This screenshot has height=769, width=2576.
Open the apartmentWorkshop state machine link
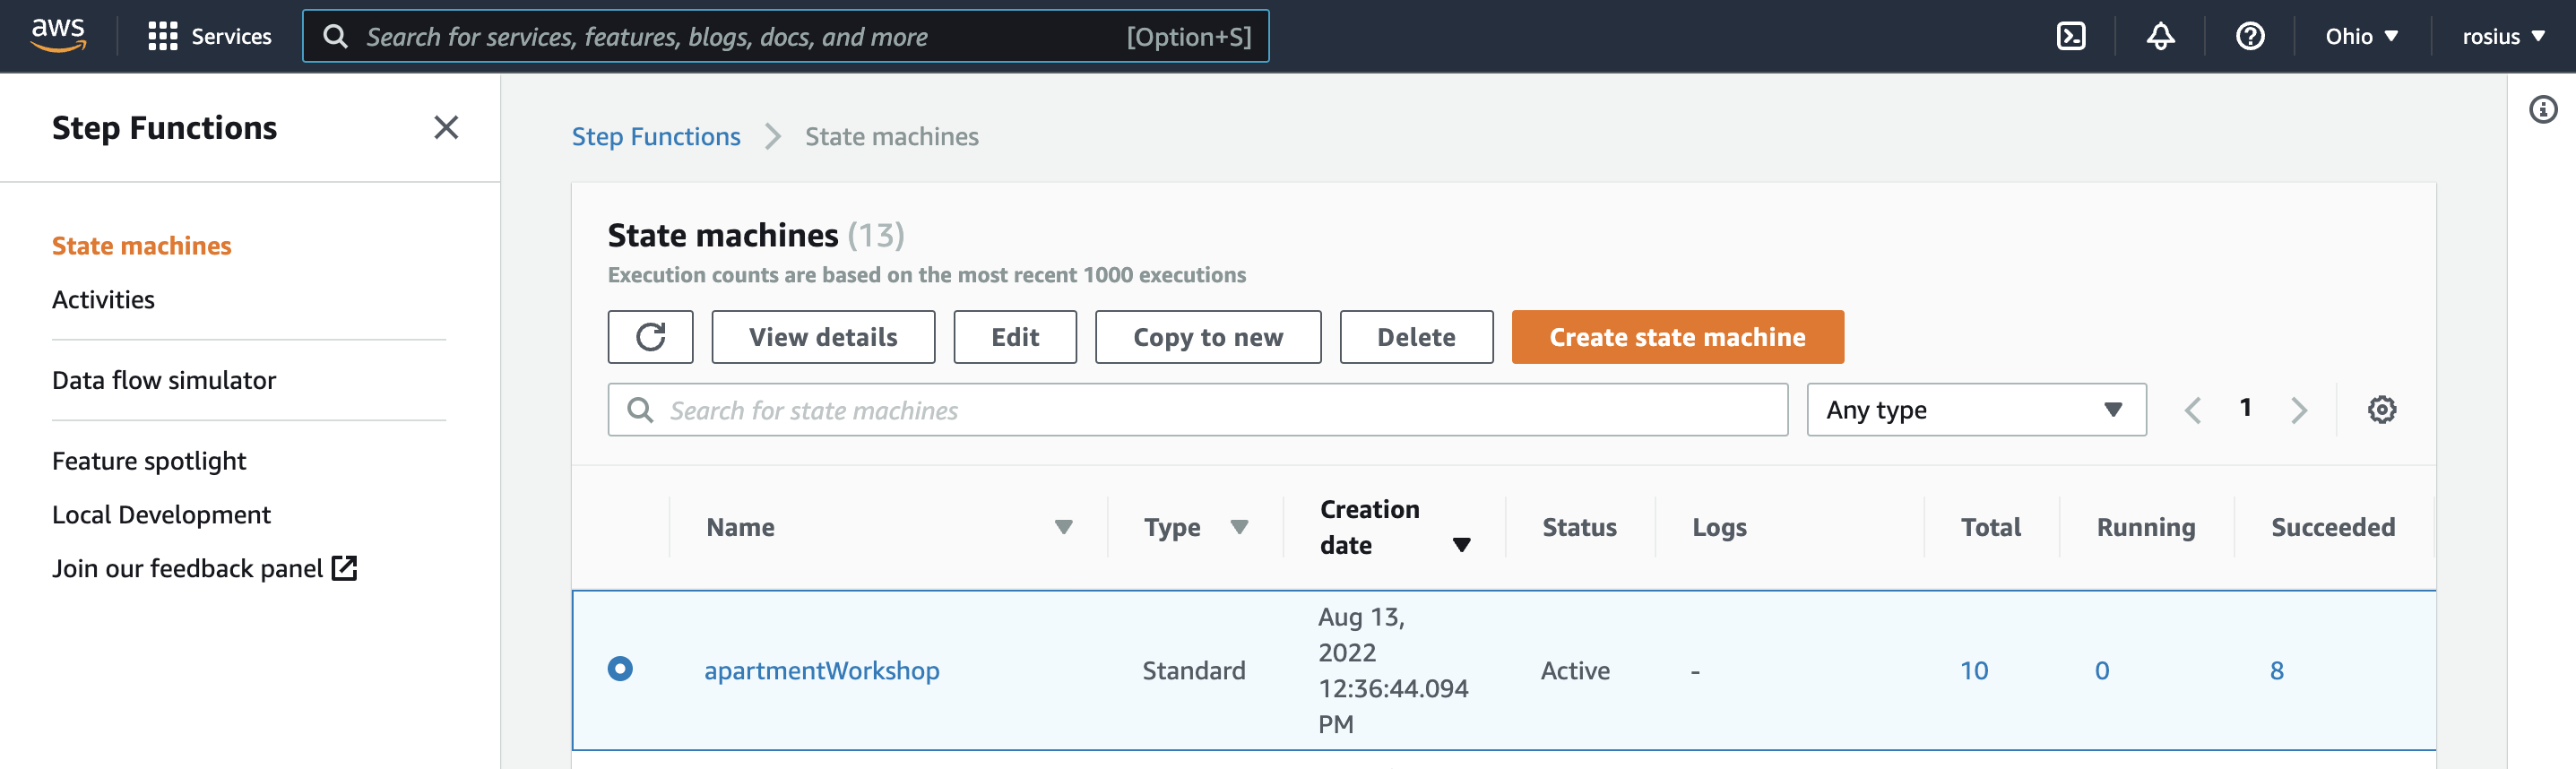[821, 670]
